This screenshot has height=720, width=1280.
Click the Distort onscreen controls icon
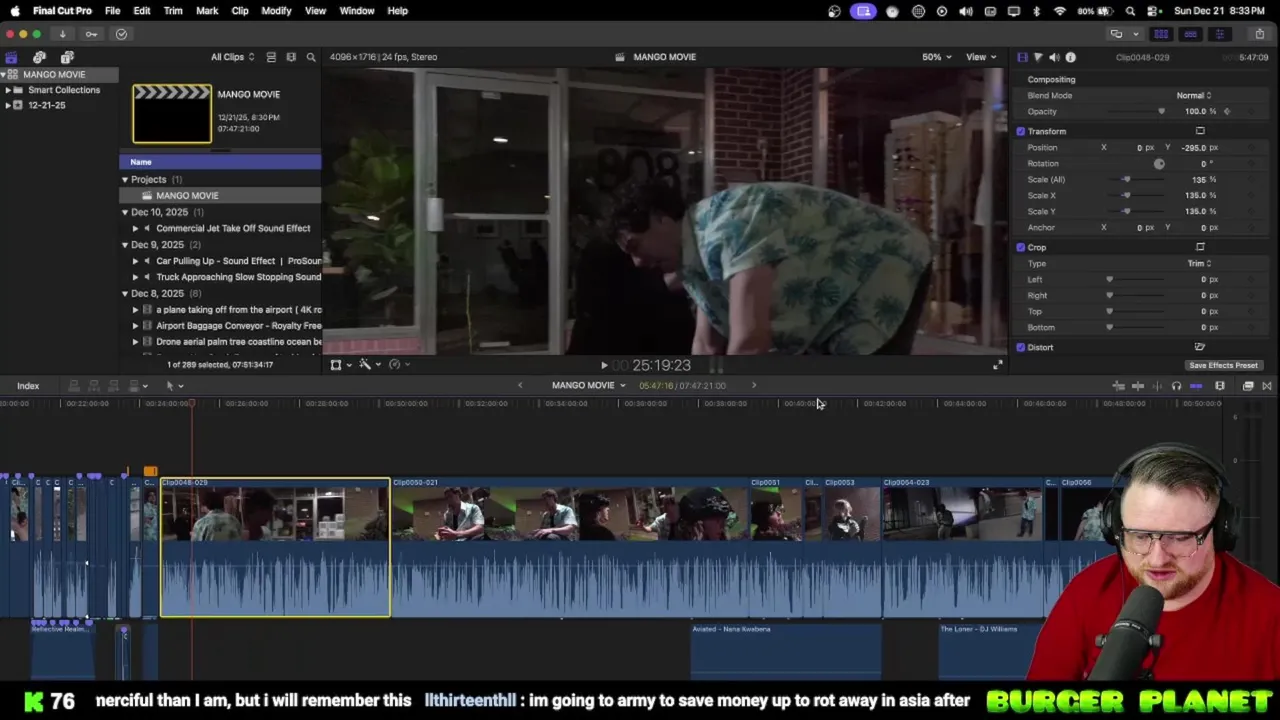[1200, 347]
